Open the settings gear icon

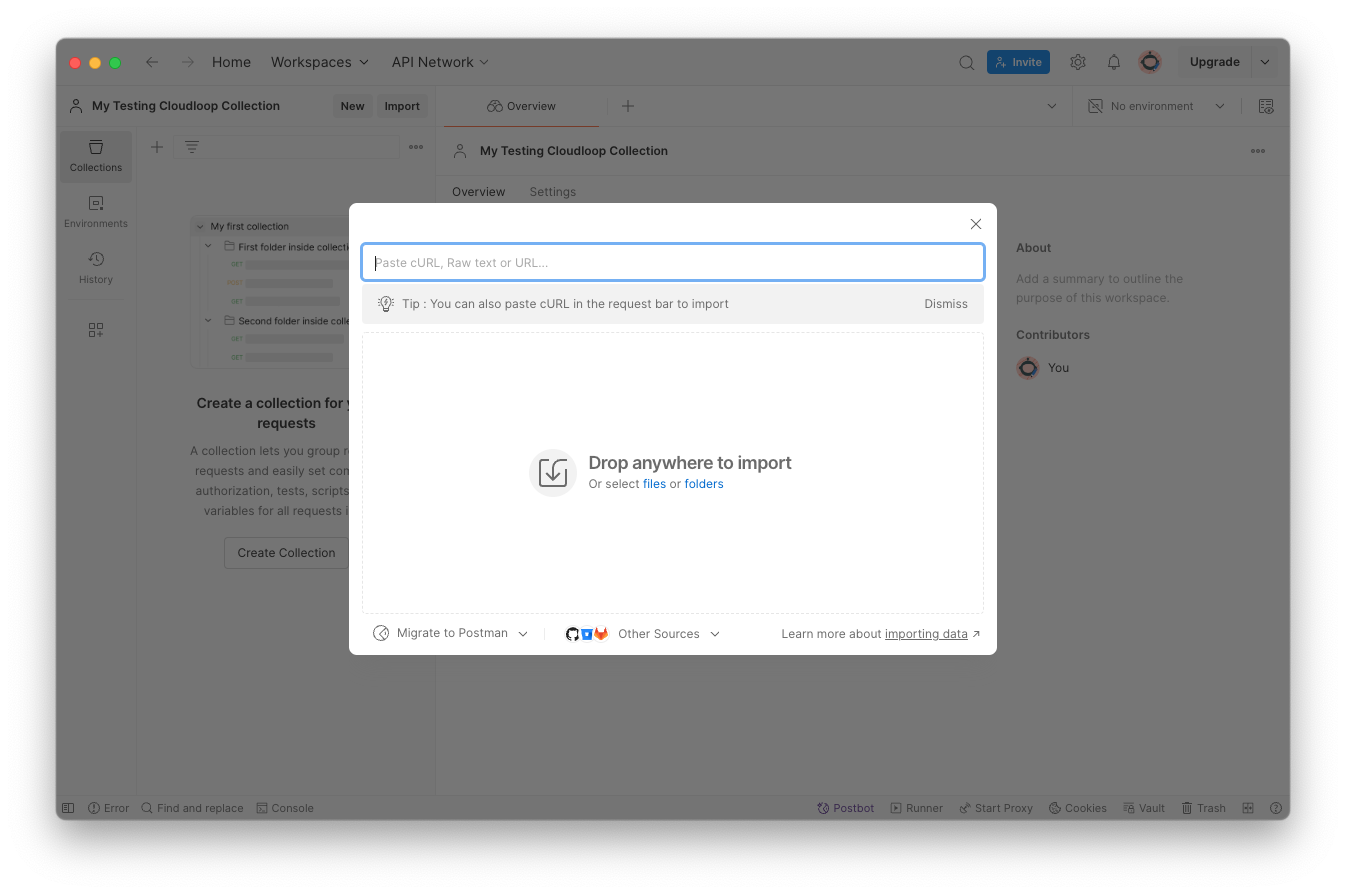tap(1078, 62)
